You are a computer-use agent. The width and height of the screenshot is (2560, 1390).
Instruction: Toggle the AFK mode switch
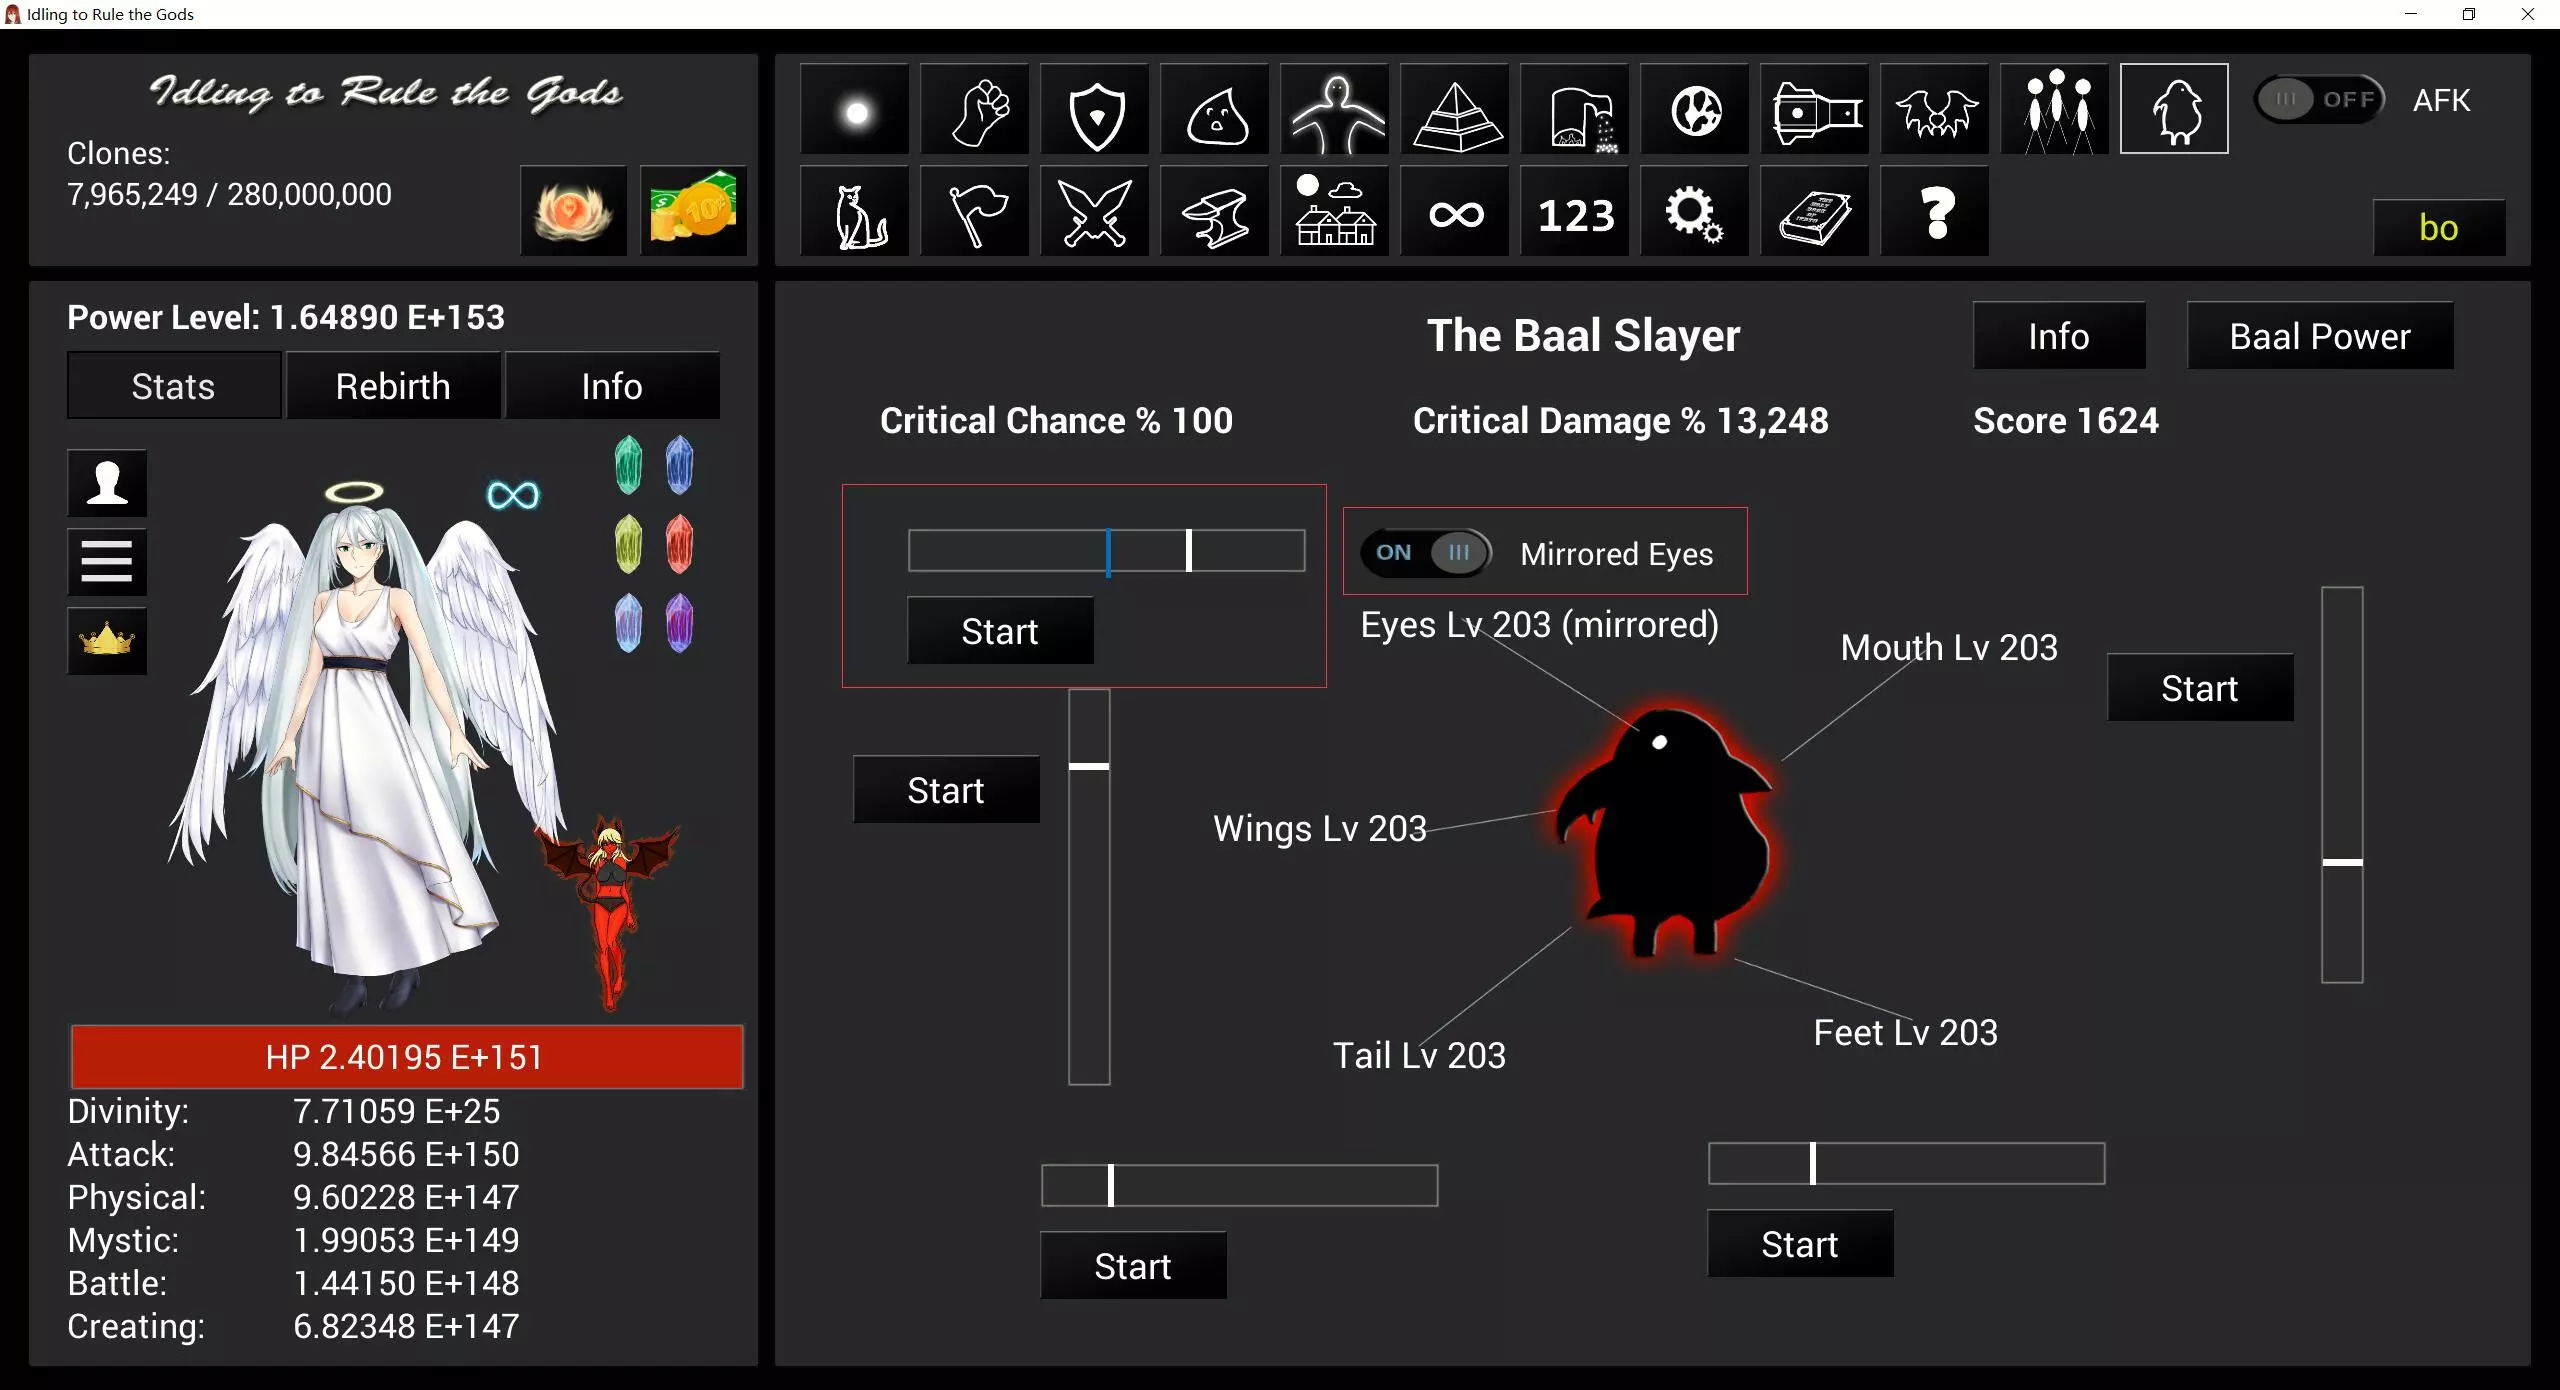click(x=2320, y=100)
